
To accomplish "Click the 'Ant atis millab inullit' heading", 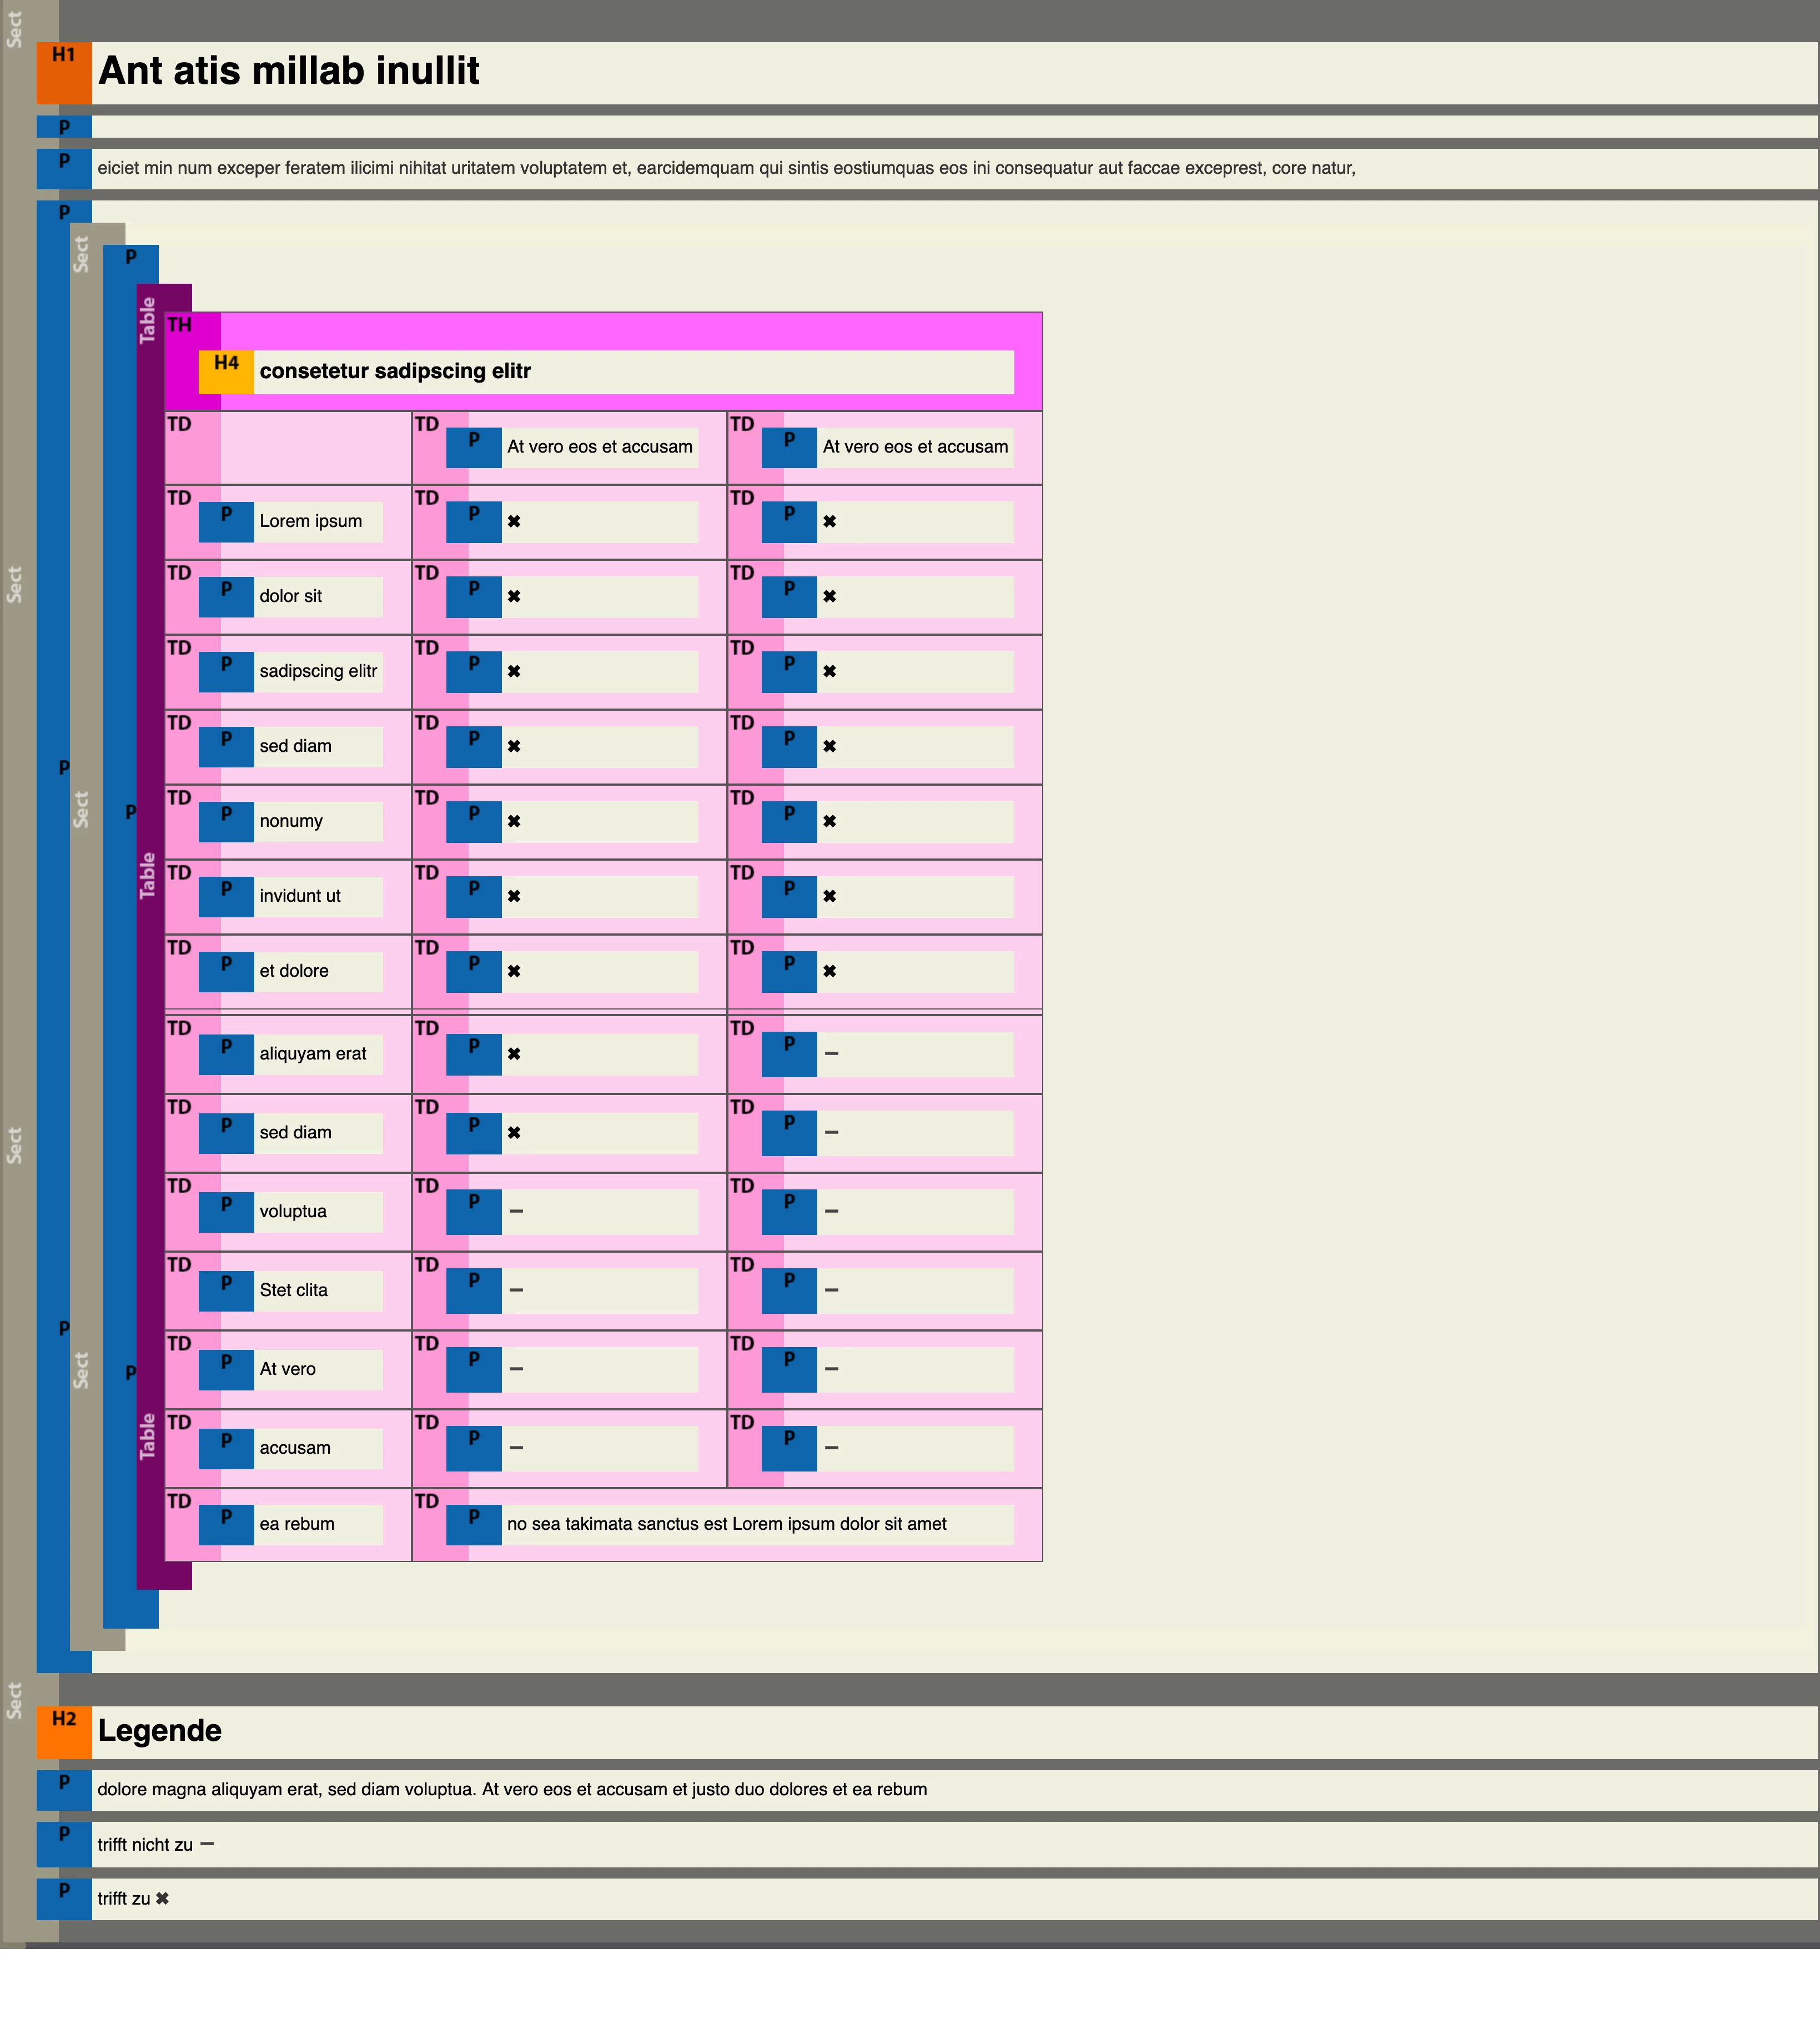I will click(289, 71).
